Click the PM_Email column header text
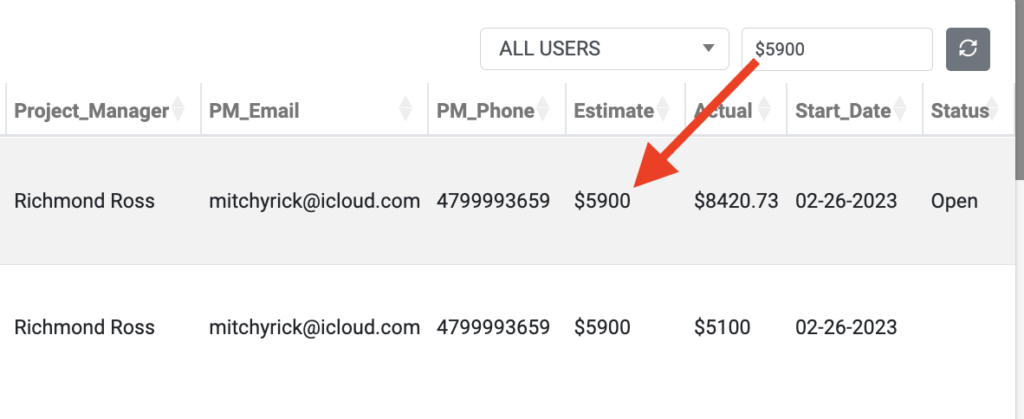This screenshot has height=419, width=1024. 254,111
